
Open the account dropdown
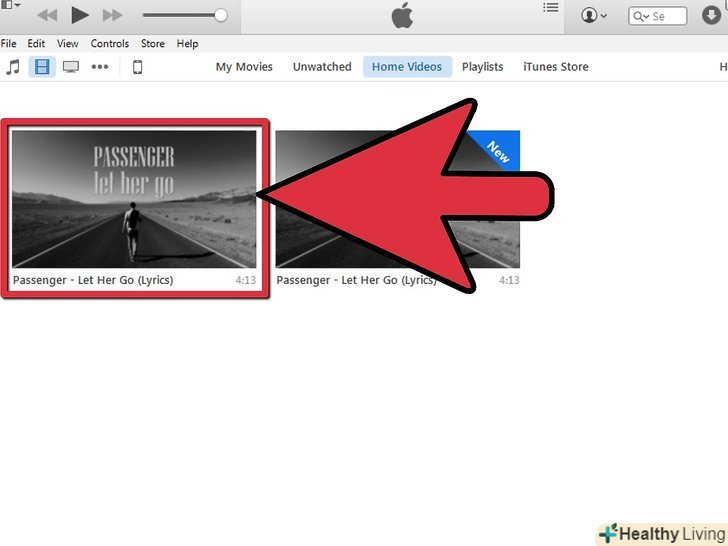594,16
